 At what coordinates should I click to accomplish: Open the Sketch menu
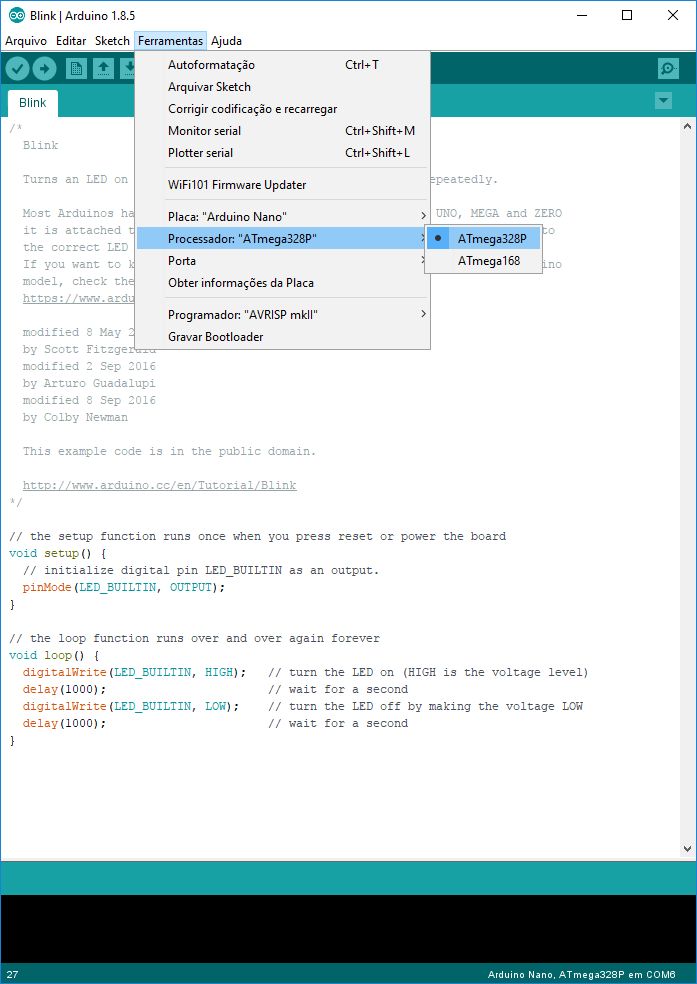click(112, 41)
